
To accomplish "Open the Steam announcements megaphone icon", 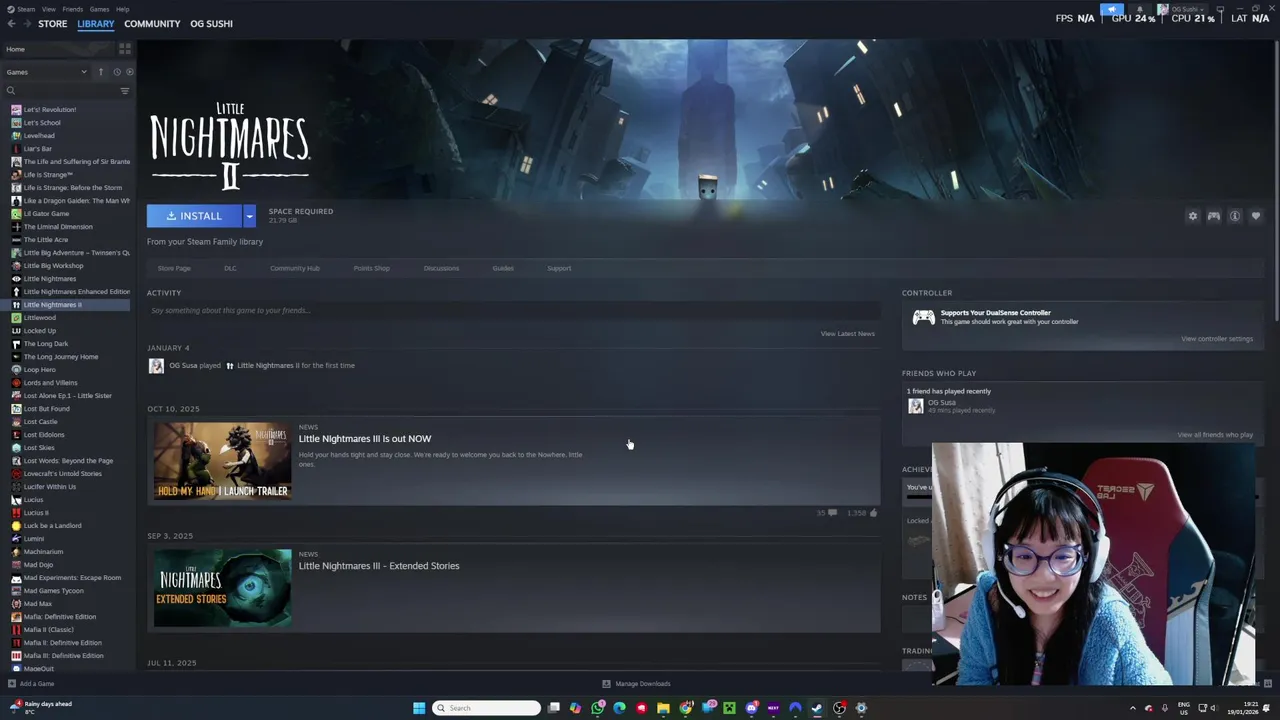I will [x=1112, y=10].
